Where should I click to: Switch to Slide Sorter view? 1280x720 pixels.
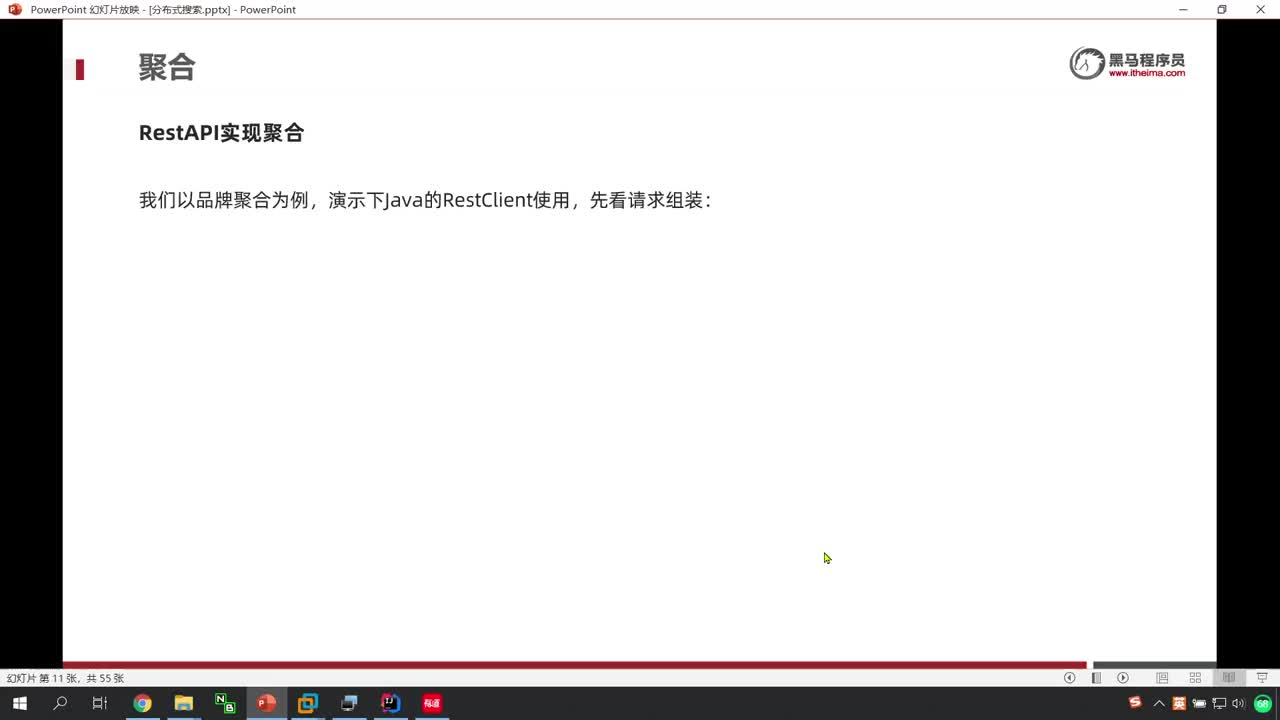click(1195, 678)
